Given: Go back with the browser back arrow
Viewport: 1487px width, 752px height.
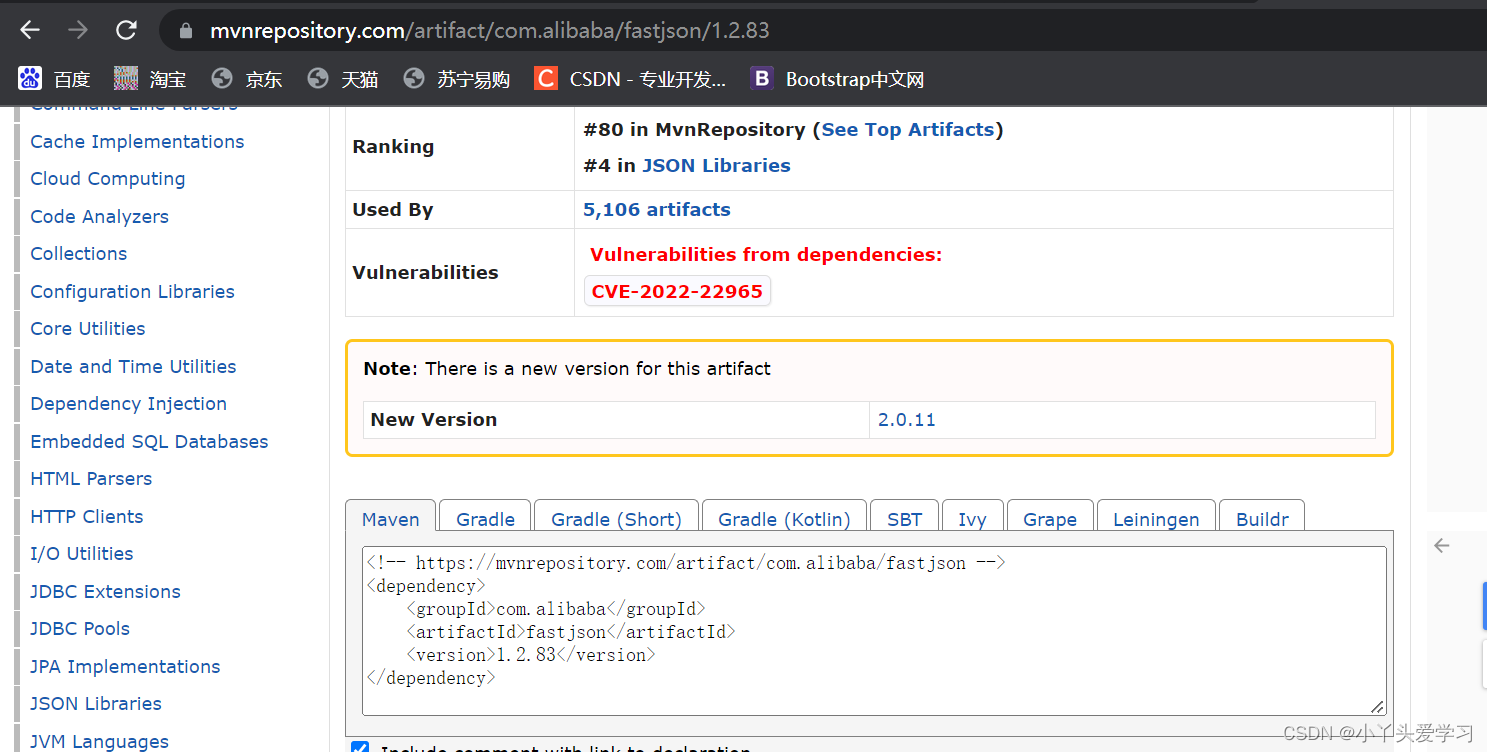Looking at the screenshot, I should coord(30,30).
